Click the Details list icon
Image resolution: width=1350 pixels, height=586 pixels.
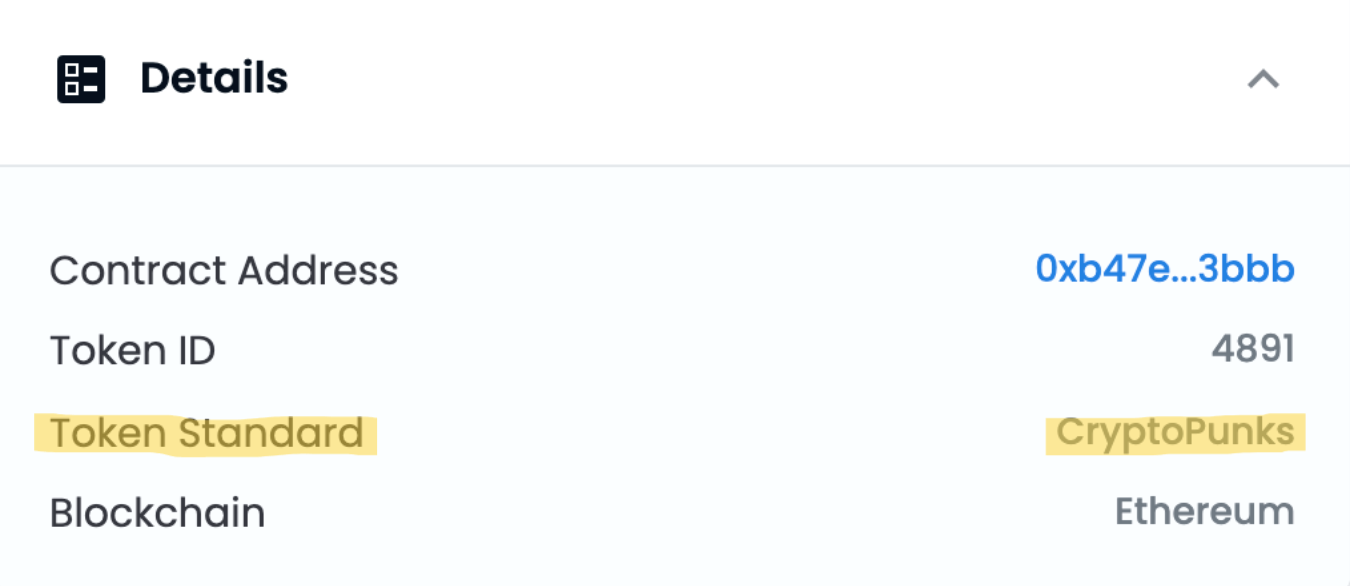81,79
